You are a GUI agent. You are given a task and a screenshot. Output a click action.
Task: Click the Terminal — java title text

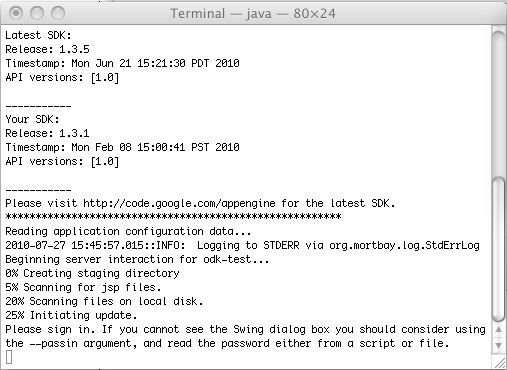253,14
